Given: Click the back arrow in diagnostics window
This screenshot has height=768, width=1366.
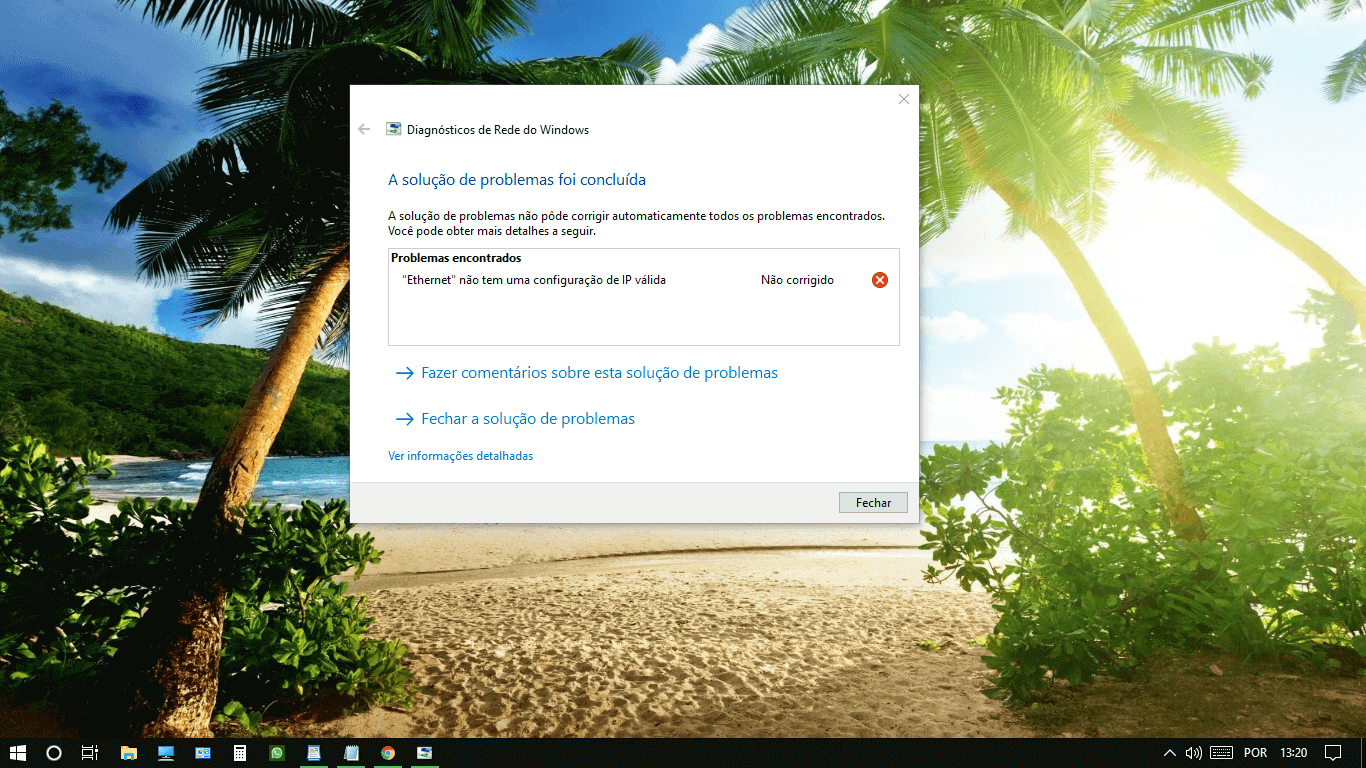Looking at the screenshot, I should [364, 130].
